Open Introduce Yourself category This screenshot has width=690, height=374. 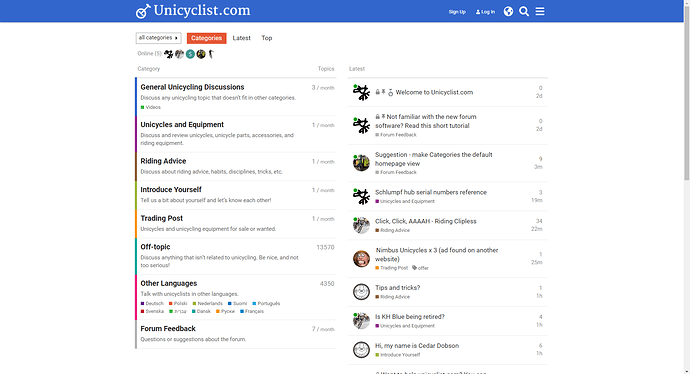(171, 190)
